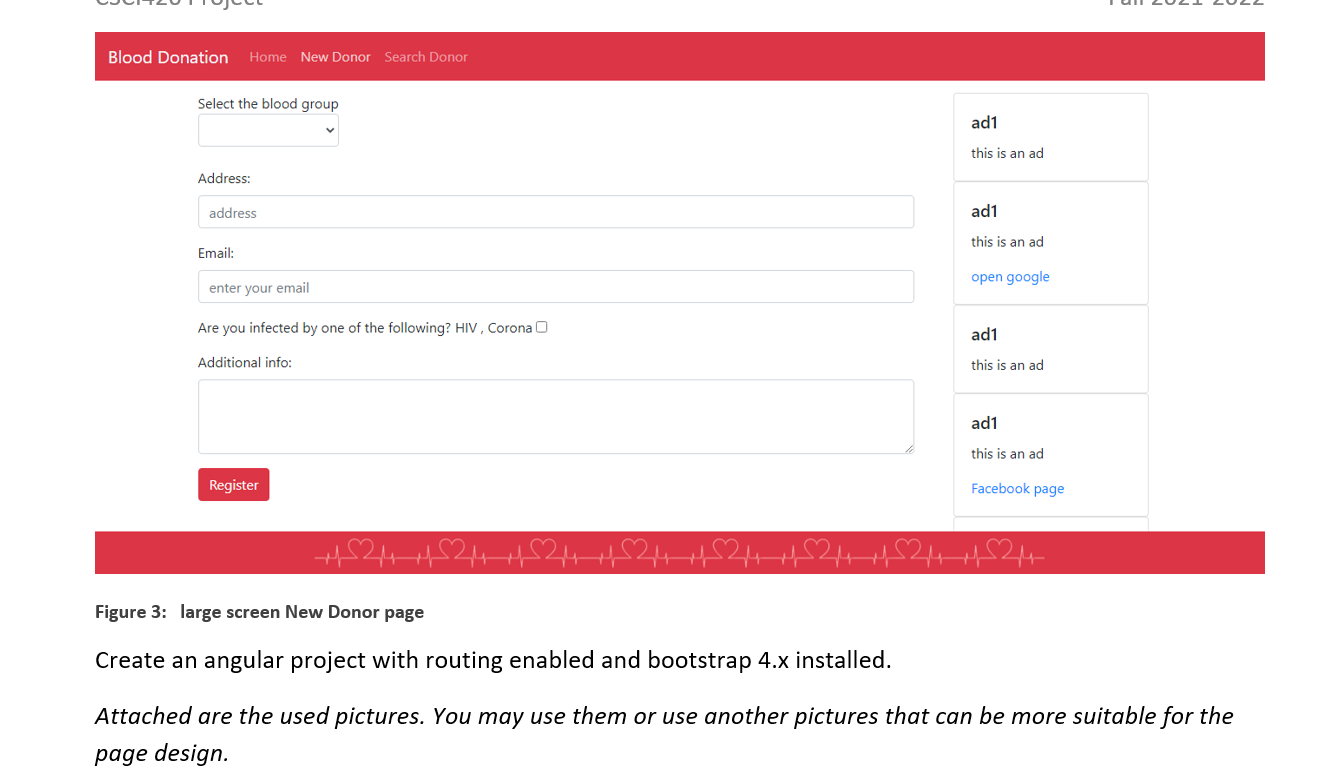Screen dimensions: 1341x770
Task: Submit the form with Register button
Action: (x=234, y=485)
